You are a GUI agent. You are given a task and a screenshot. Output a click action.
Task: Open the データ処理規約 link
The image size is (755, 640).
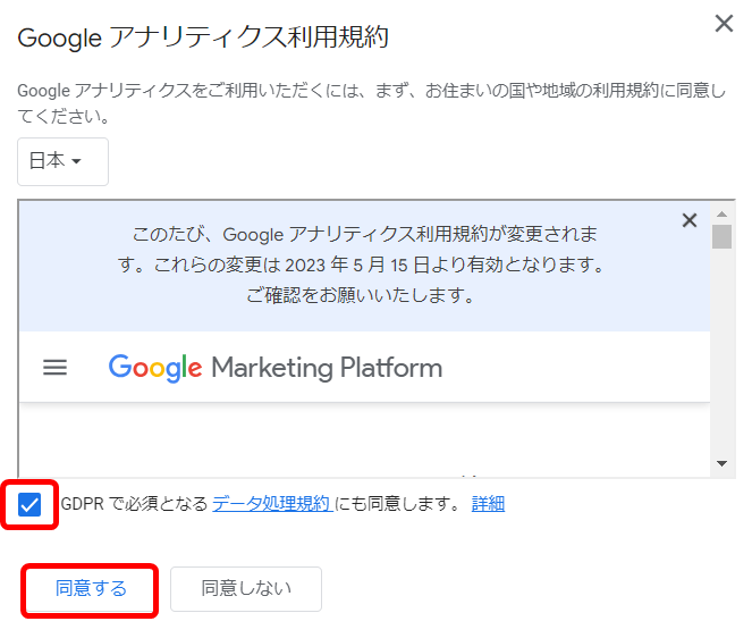coord(273,504)
